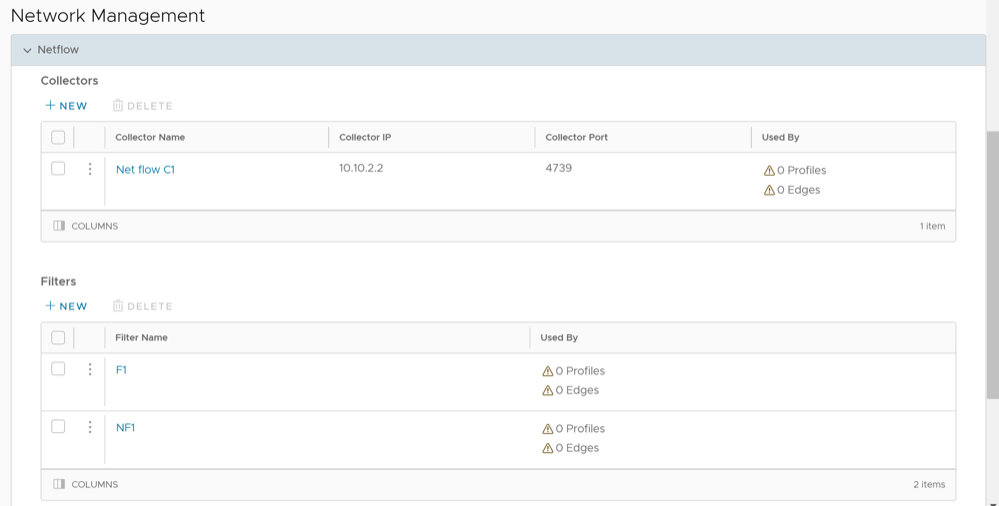Click the warning icon beside collector's 0 Profiles
The image size is (999, 506).
(x=769, y=171)
